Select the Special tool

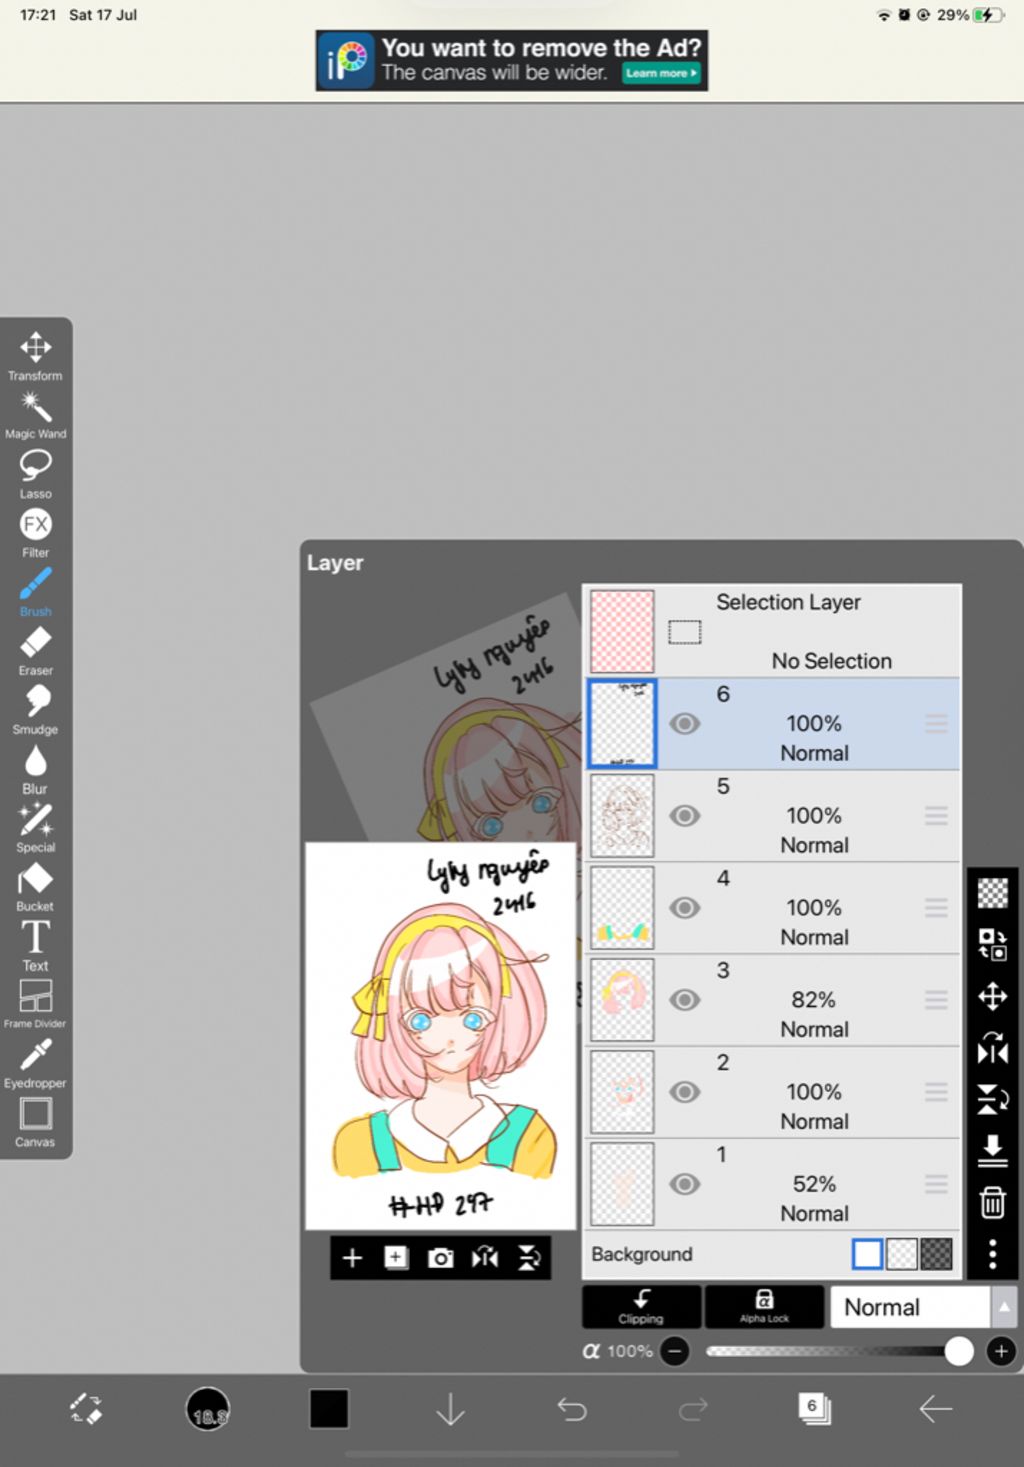35,828
